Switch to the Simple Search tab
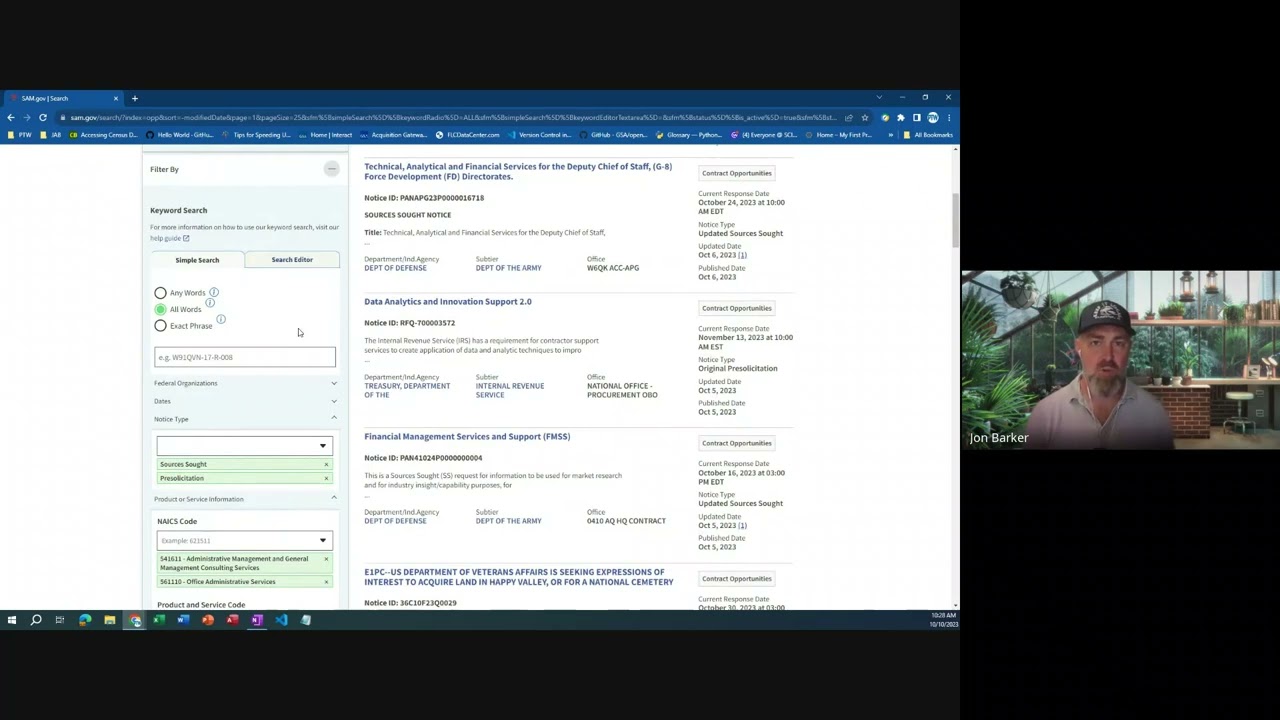 click(197, 260)
